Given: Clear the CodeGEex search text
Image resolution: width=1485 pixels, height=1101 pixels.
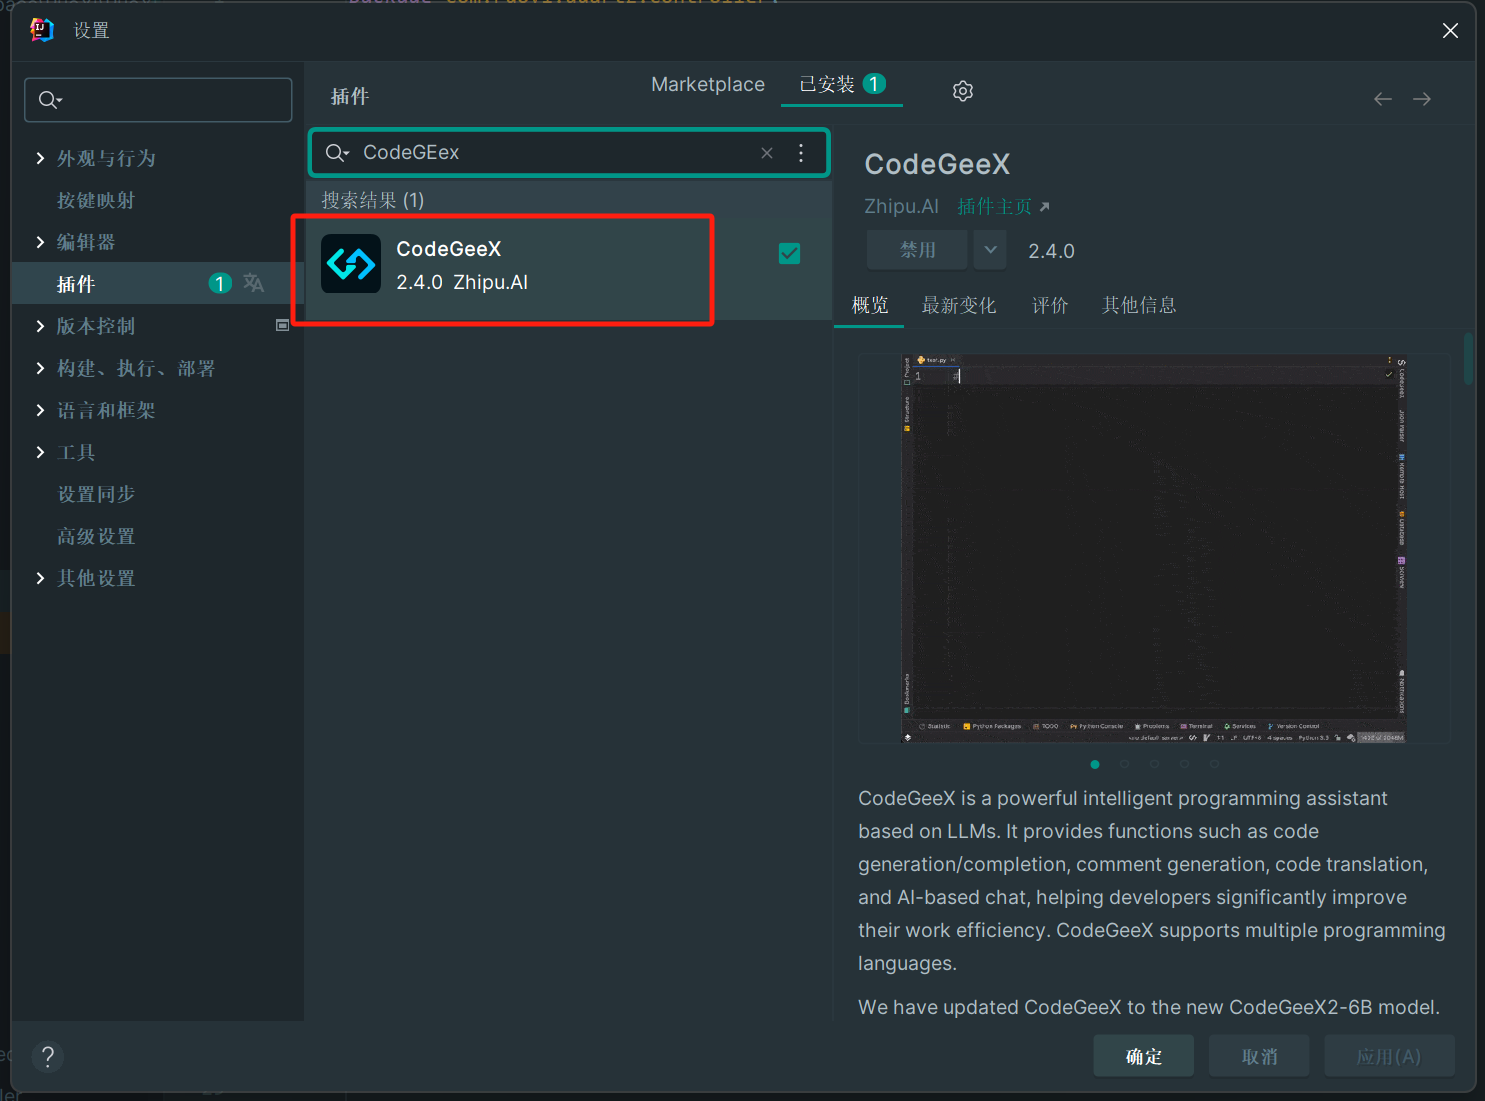Looking at the screenshot, I should coord(767,153).
